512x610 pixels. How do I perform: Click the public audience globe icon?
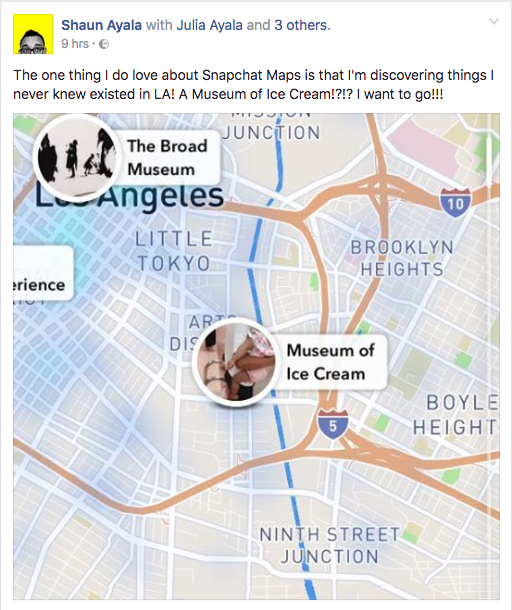(x=104, y=44)
